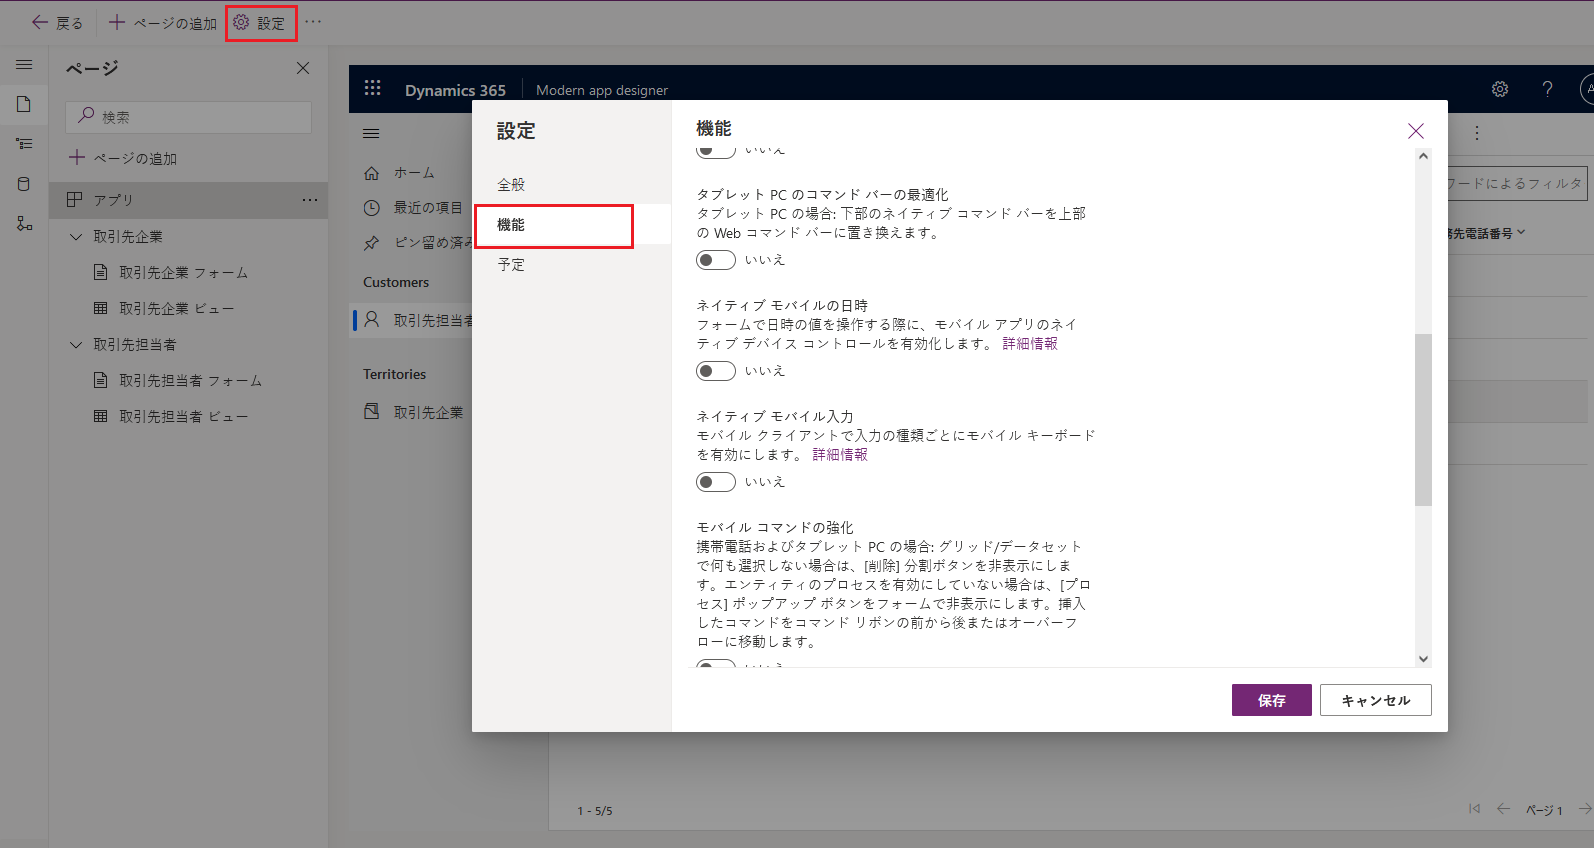Open 最近の項目 in the preview navigation

click(x=413, y=208)
